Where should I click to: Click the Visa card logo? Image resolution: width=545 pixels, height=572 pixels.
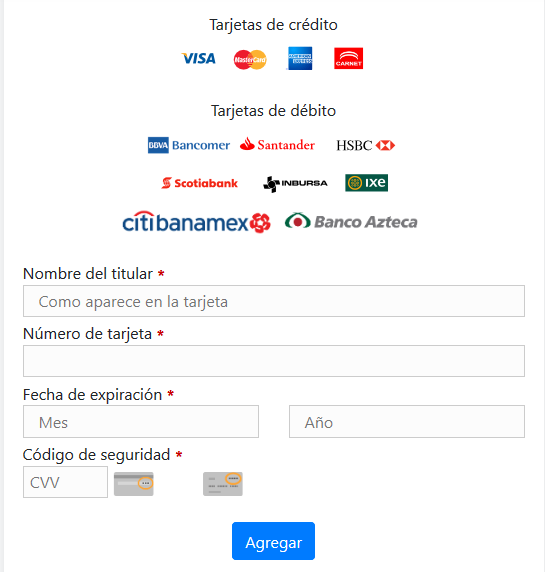coord(199,58)
